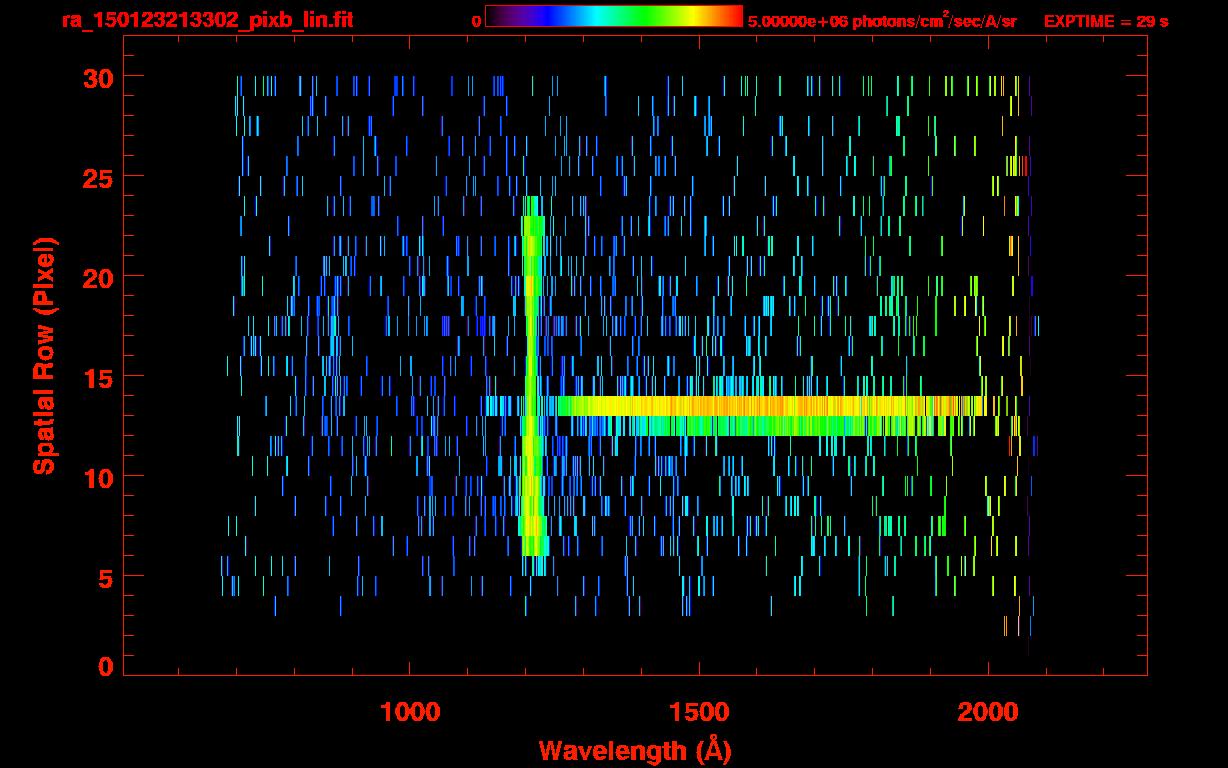This screenshot has height=768, width=1228.
Task: Click the vertical emission line near 1216 Å
Action: tap(533, 385)
